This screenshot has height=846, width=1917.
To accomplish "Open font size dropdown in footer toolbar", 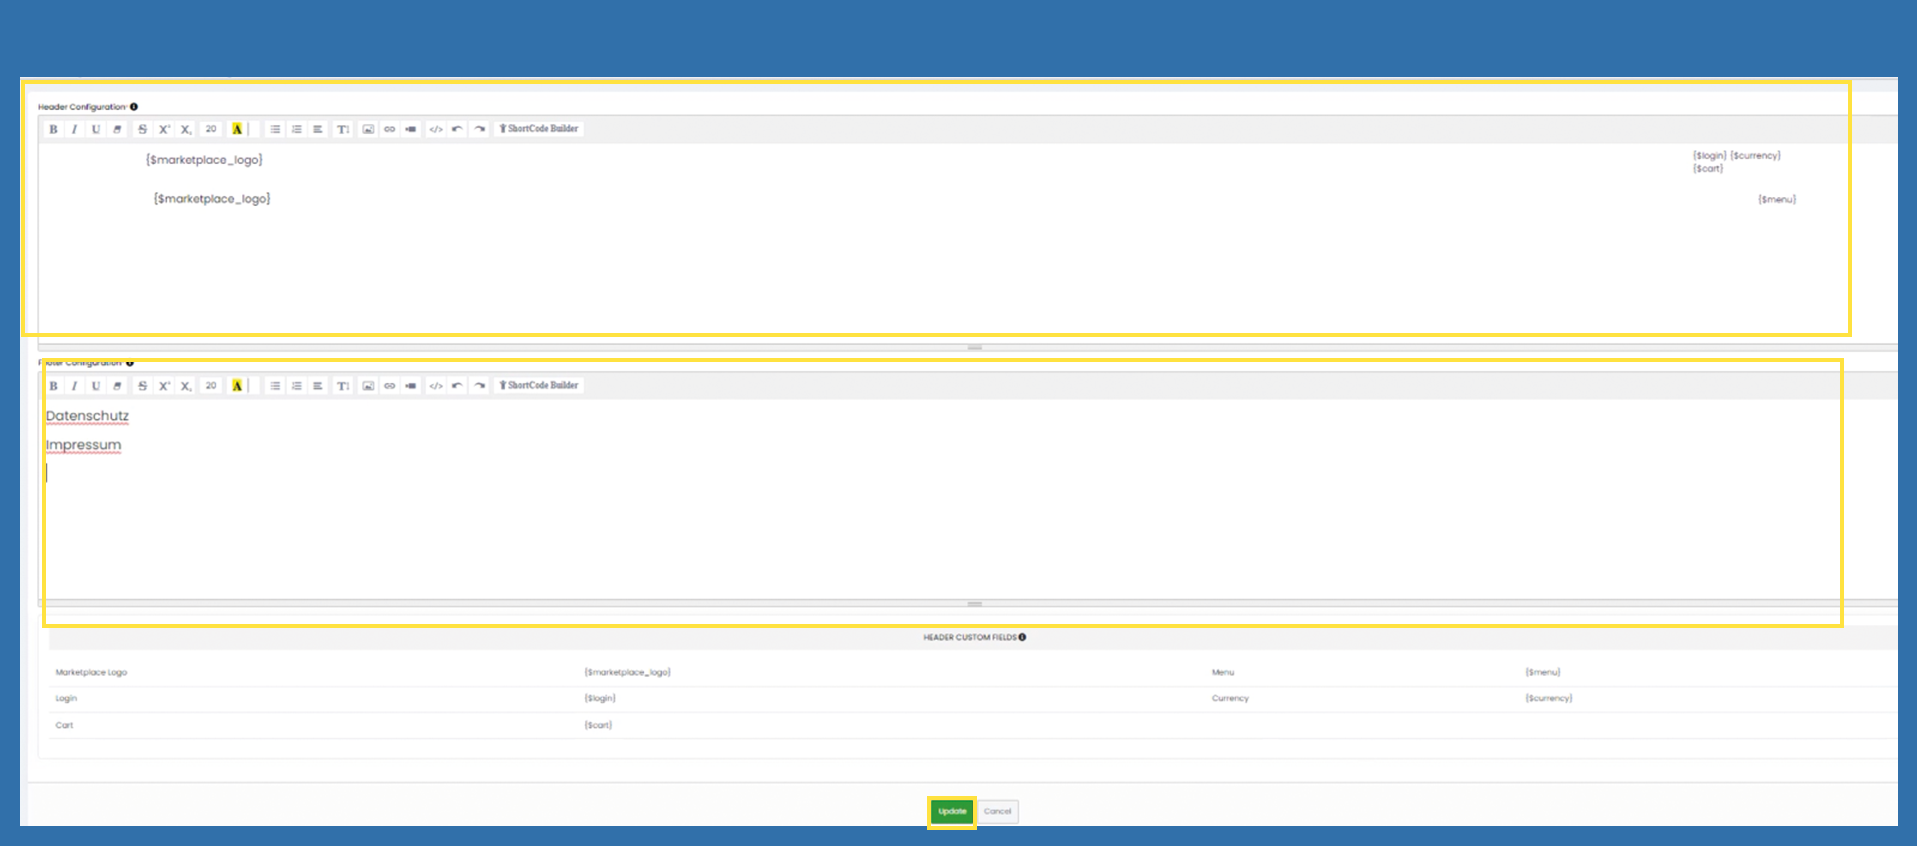I will (x=211, y=386).
